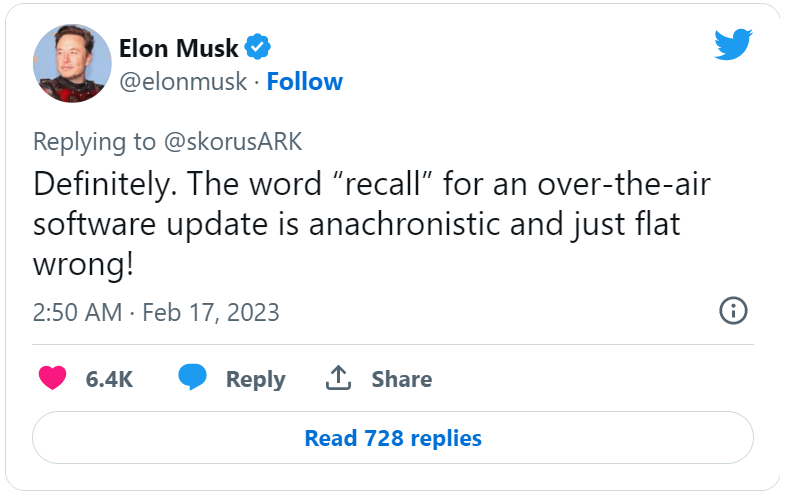Image resolution: width=788 pixels, height=502 pixels.
Task: Open the Replying to @skorusARK link
Action: pyautogui.click(x=167, y=142)
